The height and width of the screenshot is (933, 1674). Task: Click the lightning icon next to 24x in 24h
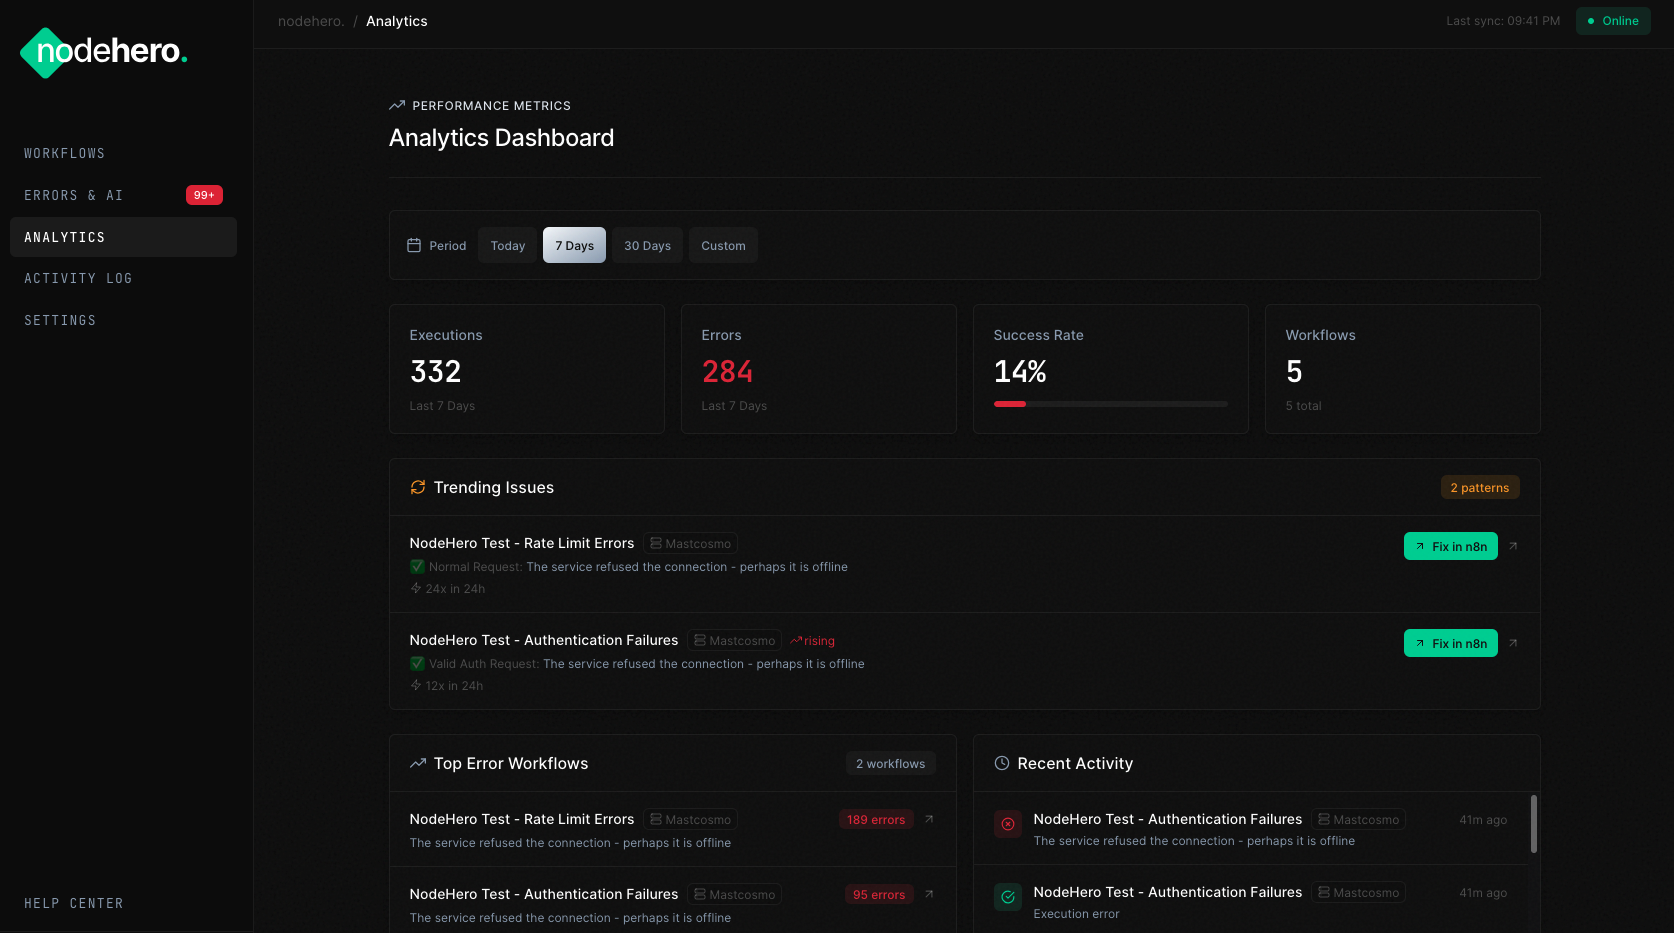[415, 588]
